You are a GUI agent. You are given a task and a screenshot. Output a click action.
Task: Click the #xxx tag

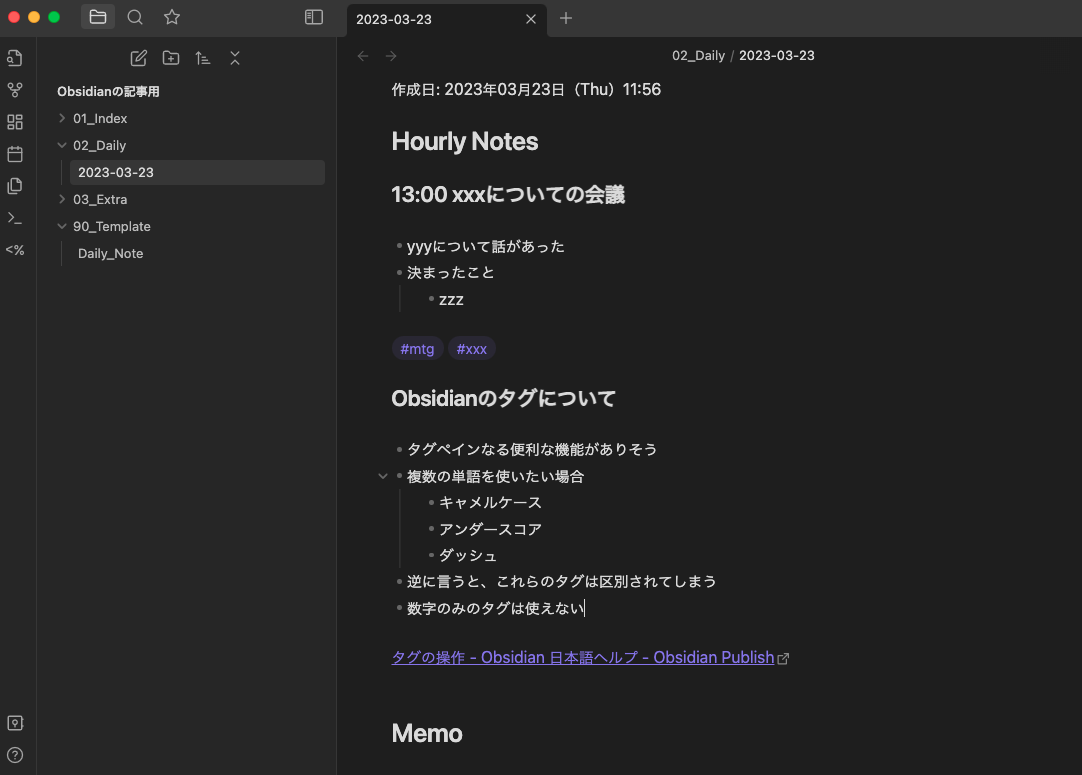[472, 349]
